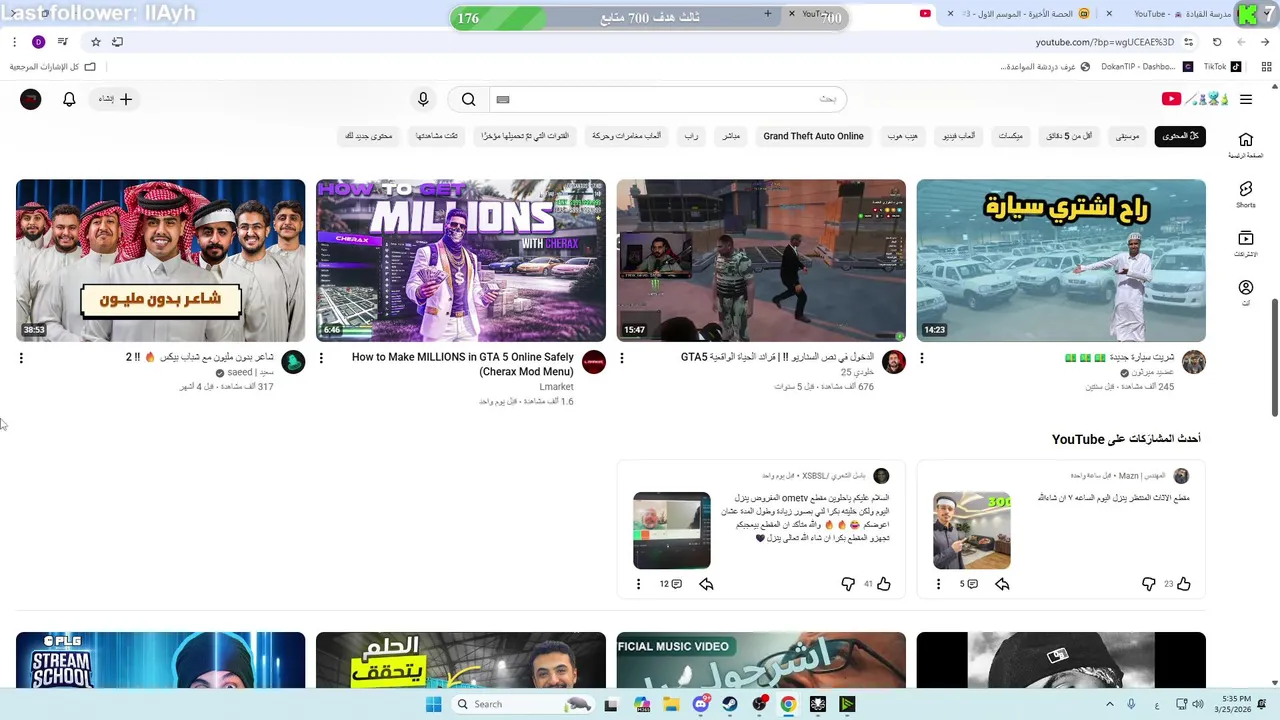Open Lmarket channel avatar
This screenshot has width=1280, height=720.
click(594, 362)
